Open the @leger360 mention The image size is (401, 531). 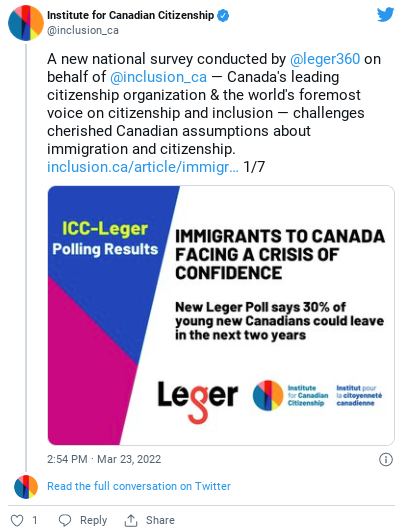pyautogui.click(x=325, y=59)
